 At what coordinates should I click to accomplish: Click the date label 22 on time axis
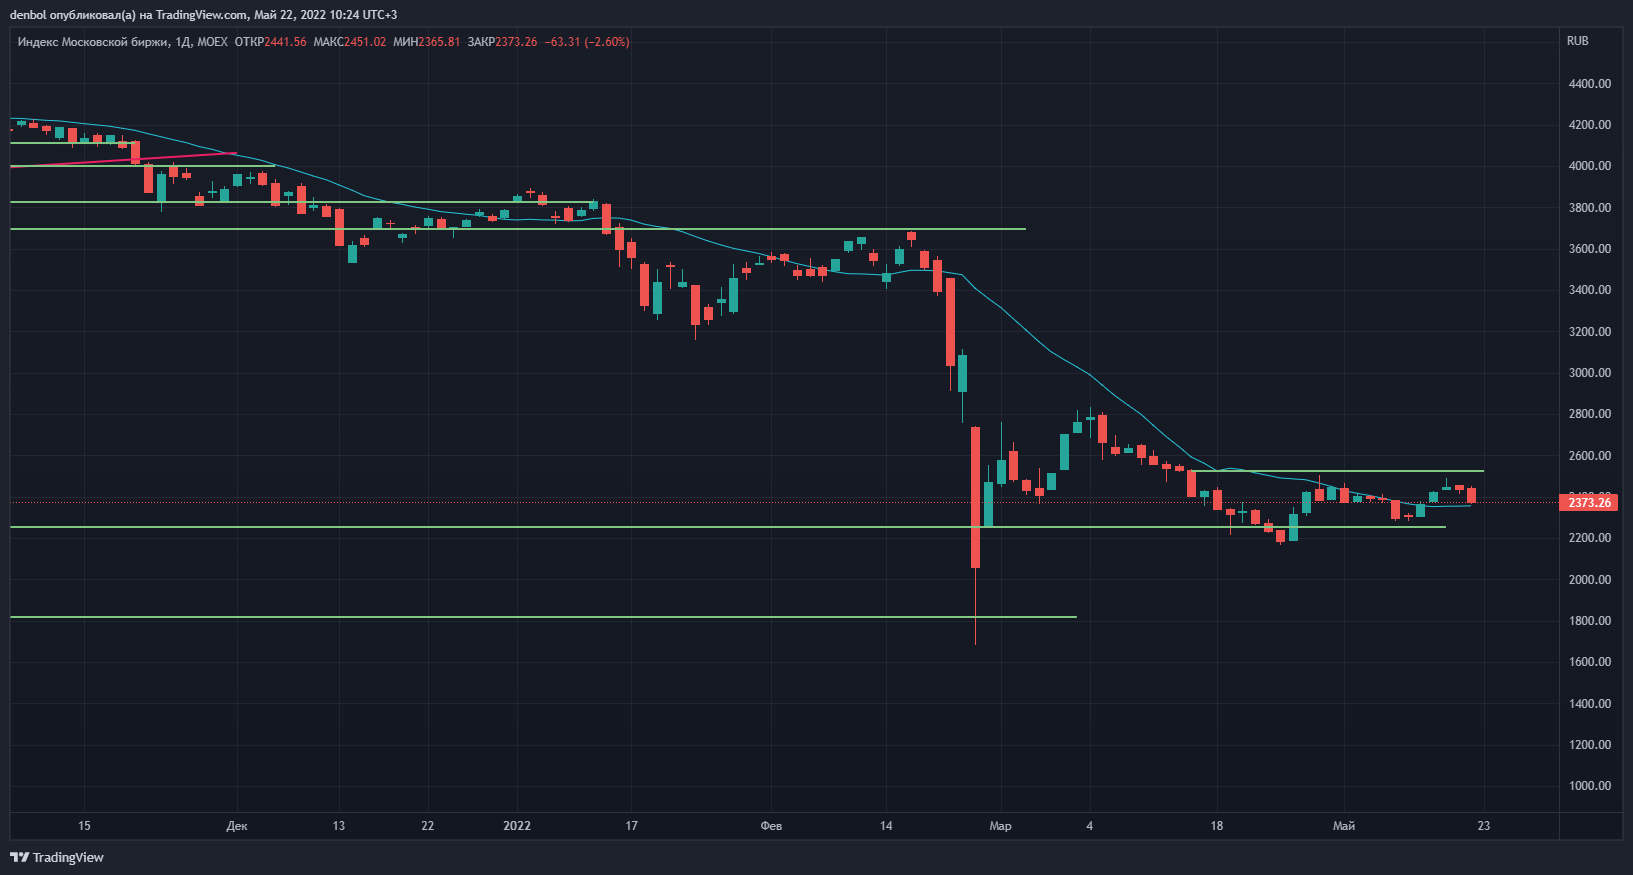click(x=428, y=826)
